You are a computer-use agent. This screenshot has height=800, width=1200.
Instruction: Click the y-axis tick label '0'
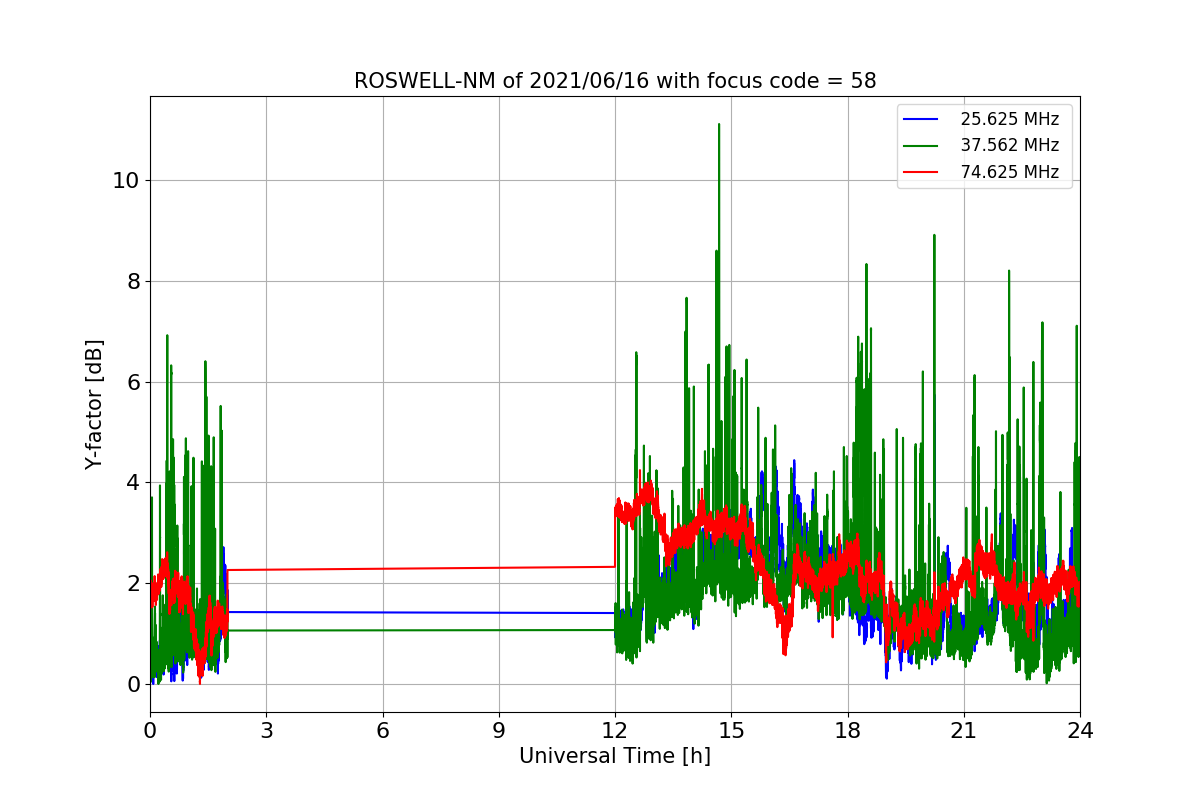point(134,685)
